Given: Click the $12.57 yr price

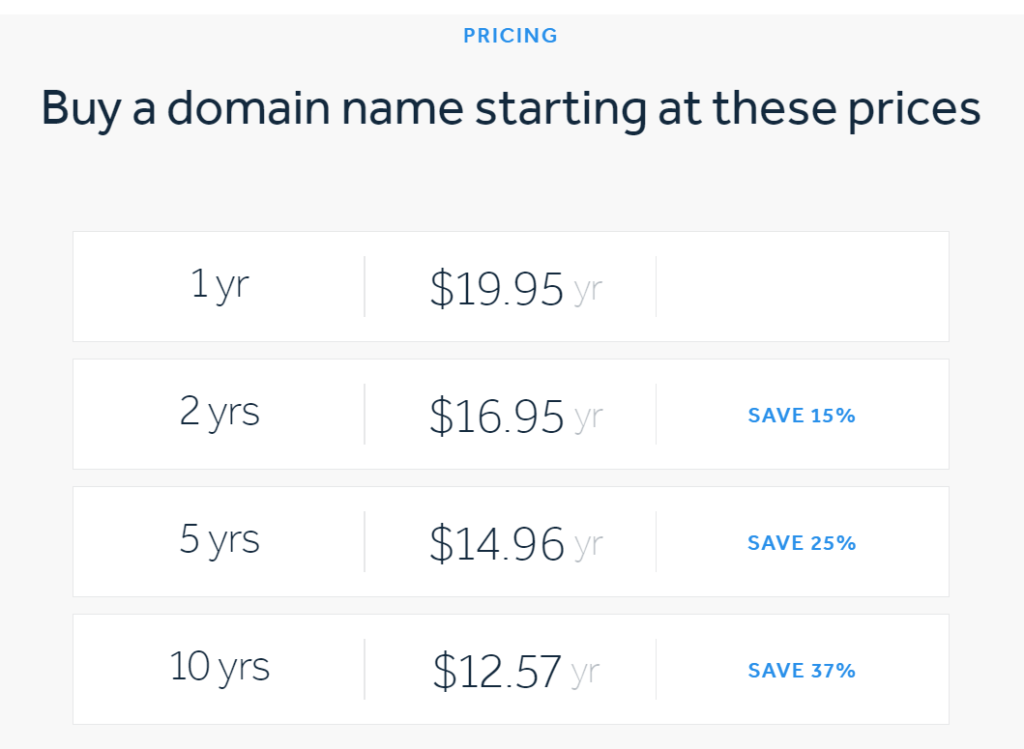Looking at the screenshot, I should click(516, 671).
